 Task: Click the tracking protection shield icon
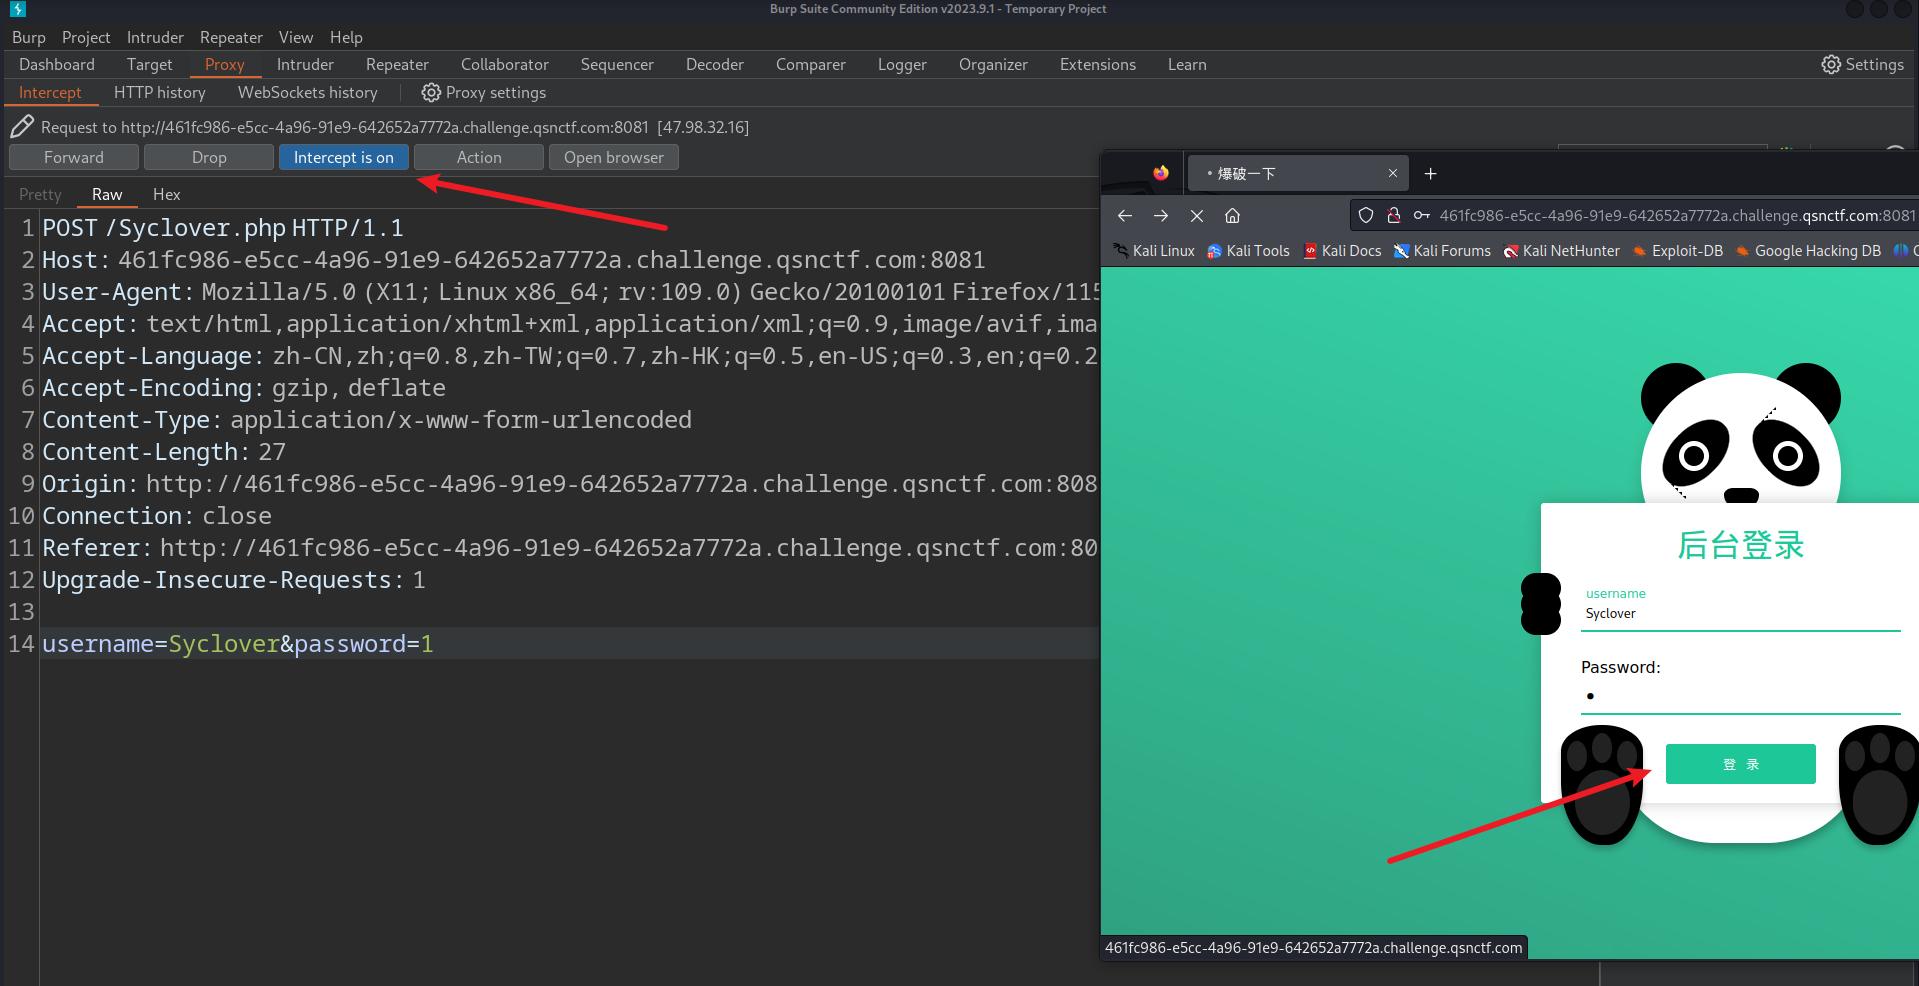click(x=1366, y=215)
